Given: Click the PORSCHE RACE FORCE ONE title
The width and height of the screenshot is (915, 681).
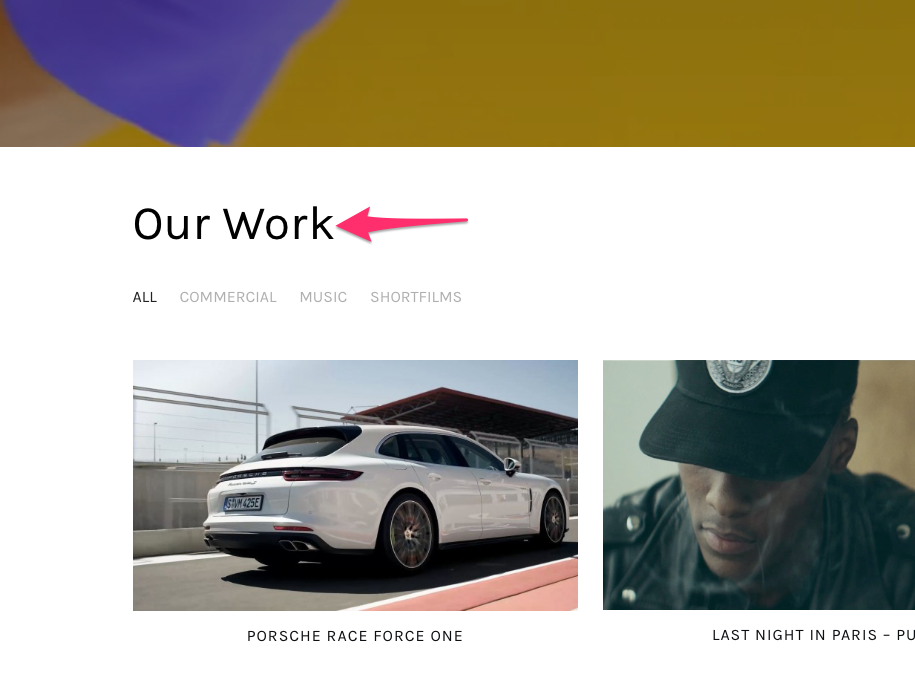Looking at the screenshot, I should coord(355,636).
